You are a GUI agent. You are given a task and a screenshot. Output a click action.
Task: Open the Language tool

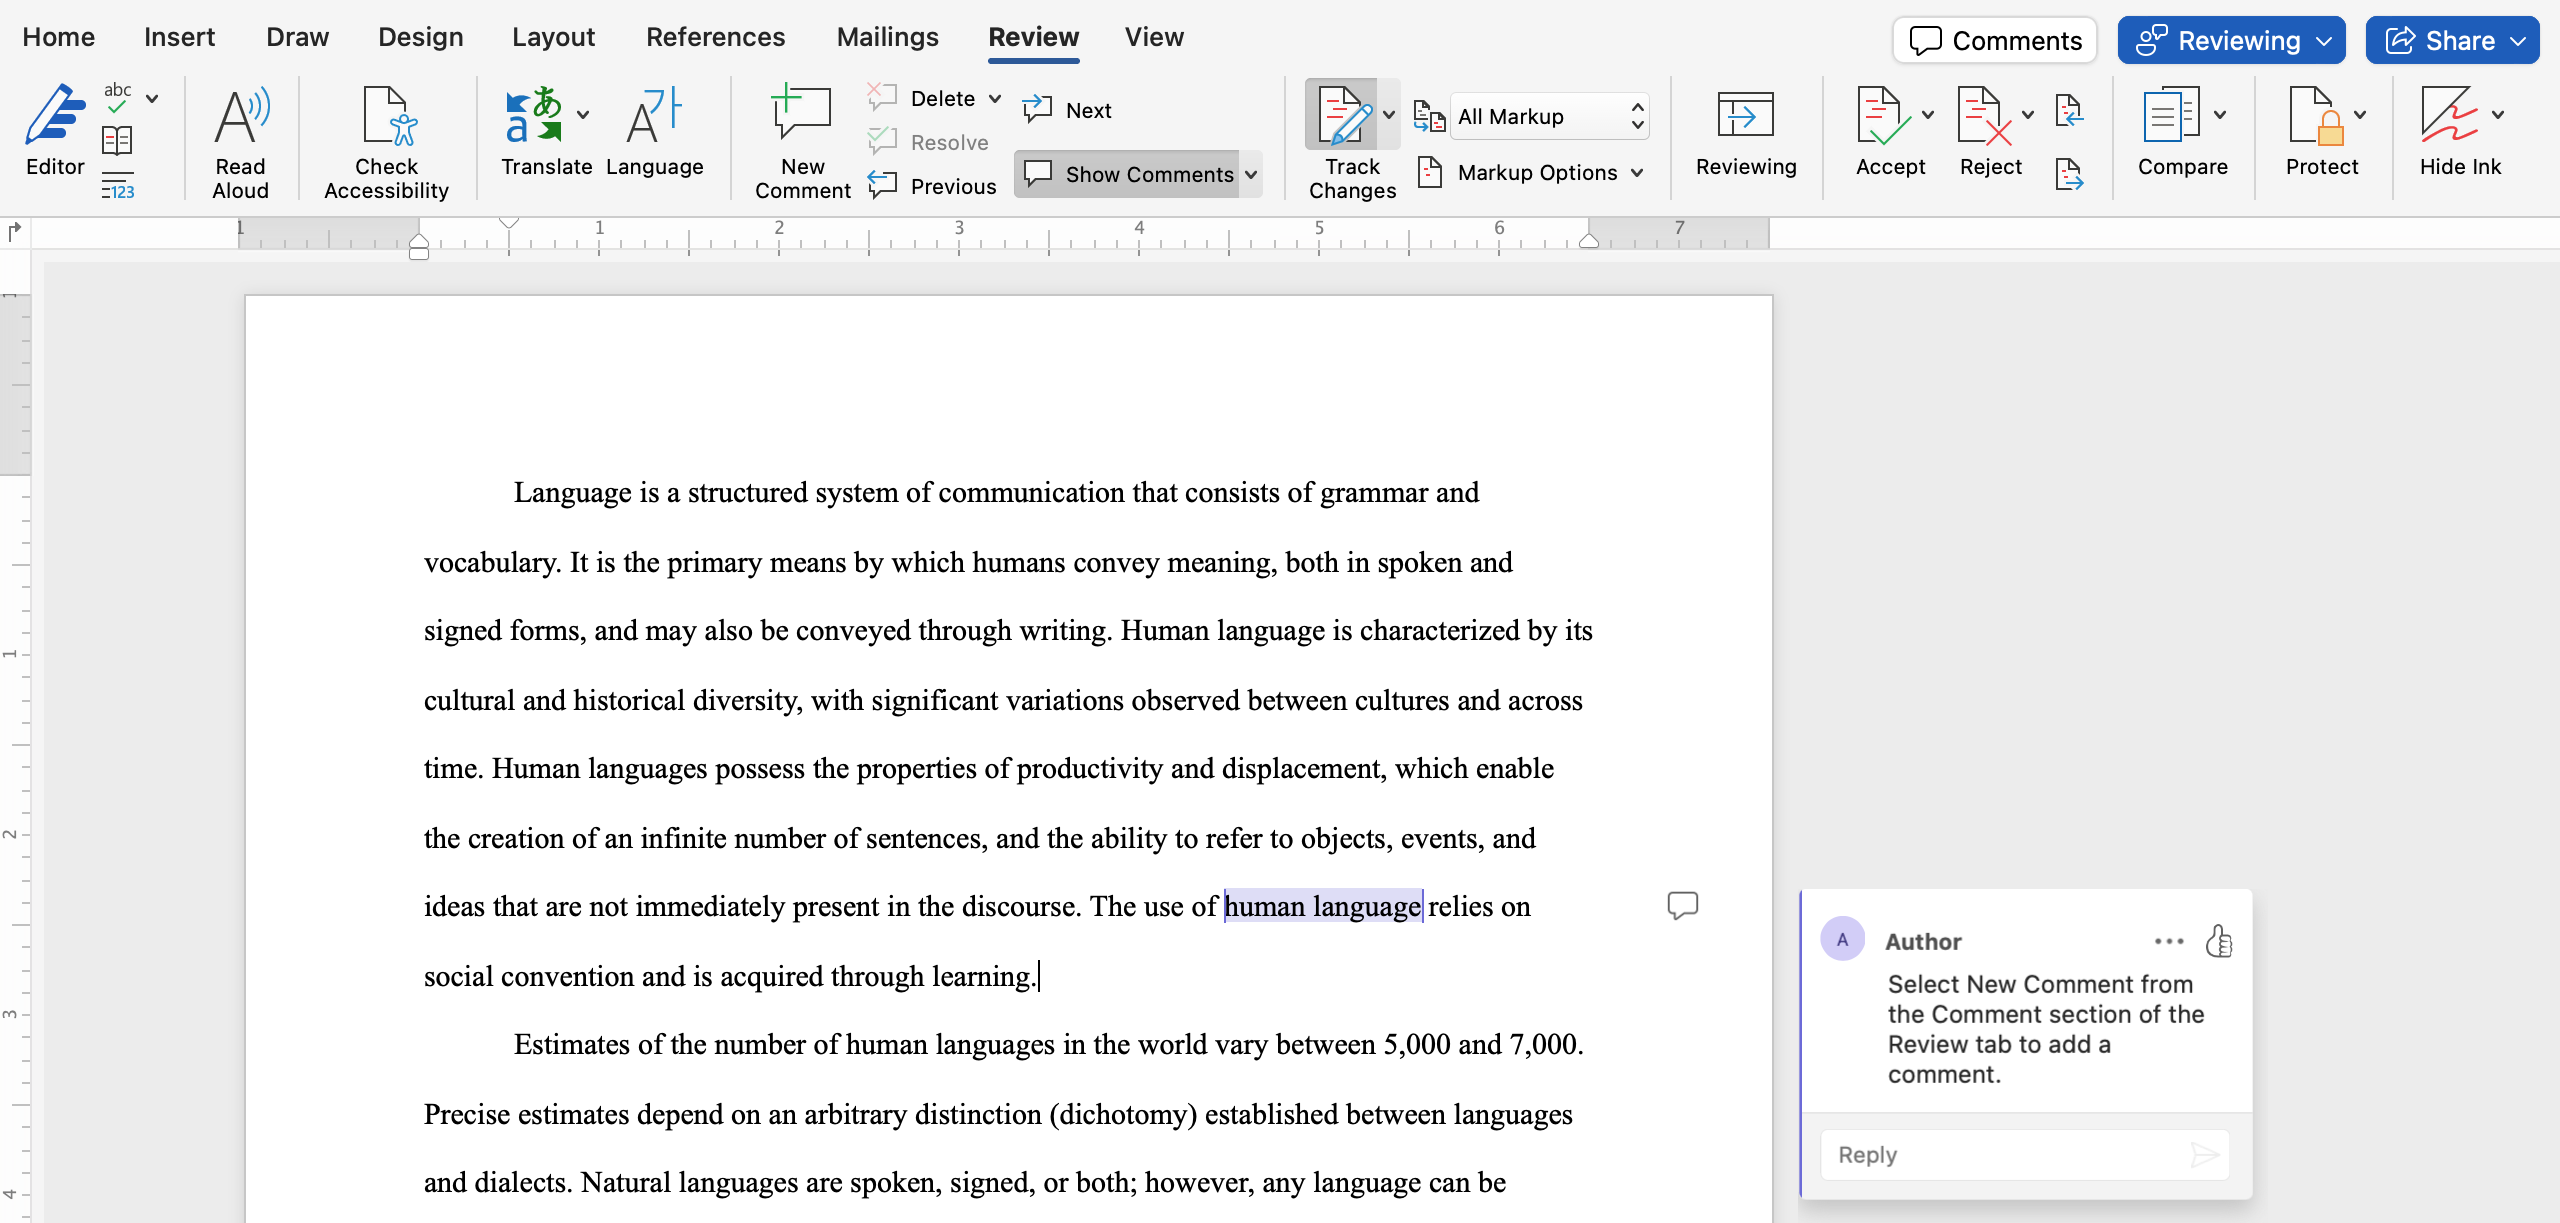coord(654,130)
